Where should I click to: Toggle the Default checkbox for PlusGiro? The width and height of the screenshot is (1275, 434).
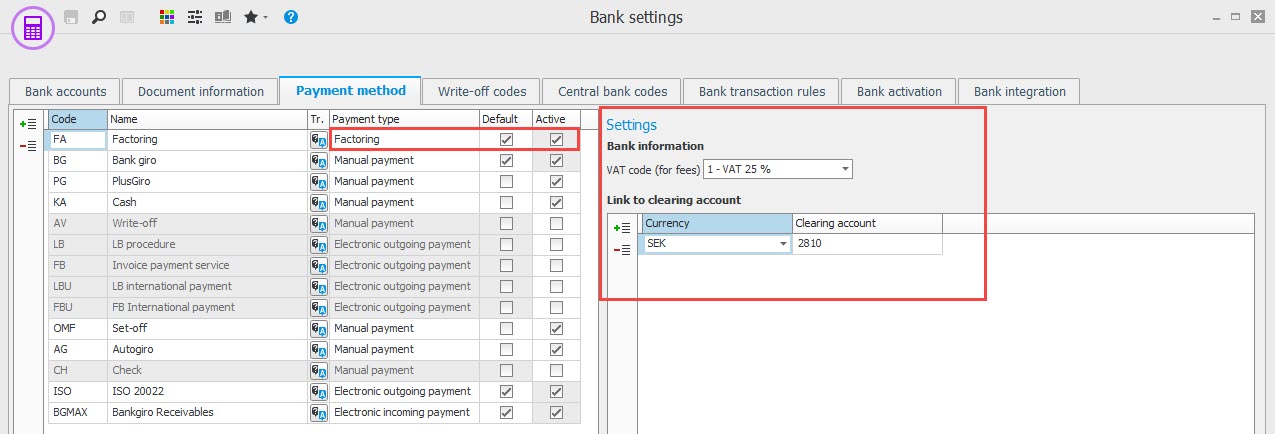506,182
